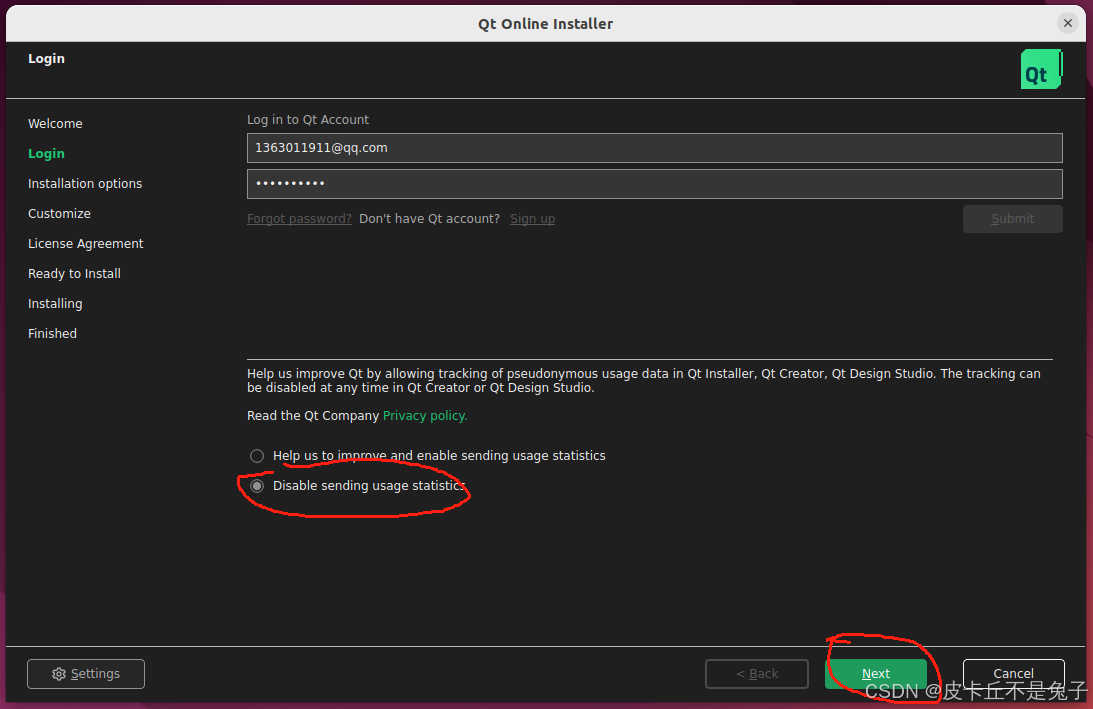1093x709 pixels.
Task: Open the Forgot password link
Action: [299, 219]
